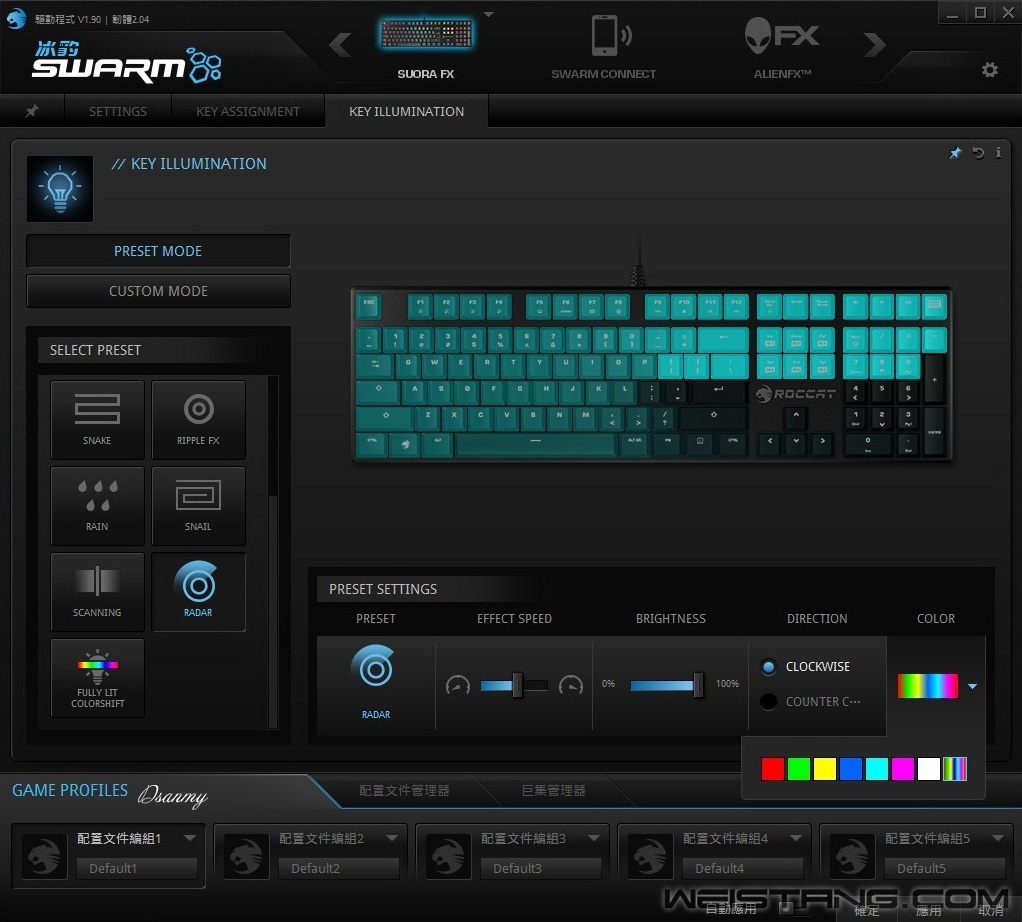Image resolution: width=1022 pixels, height=922 pixels.
Task: Select the Scanning preset
Action: tap(97, 592)
